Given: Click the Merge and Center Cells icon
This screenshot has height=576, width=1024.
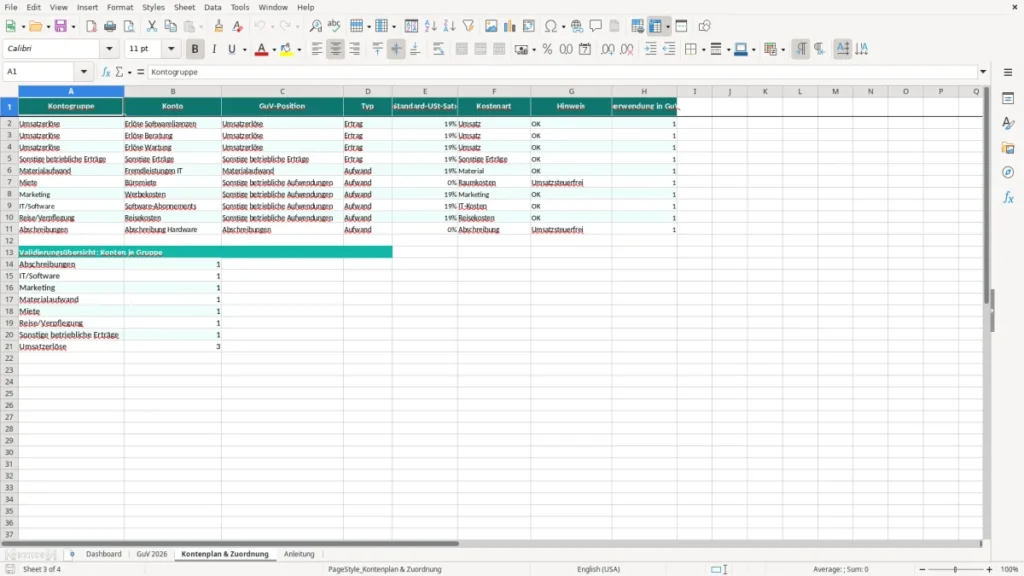Looking at the screenshot, I should [x=462, y=49].
